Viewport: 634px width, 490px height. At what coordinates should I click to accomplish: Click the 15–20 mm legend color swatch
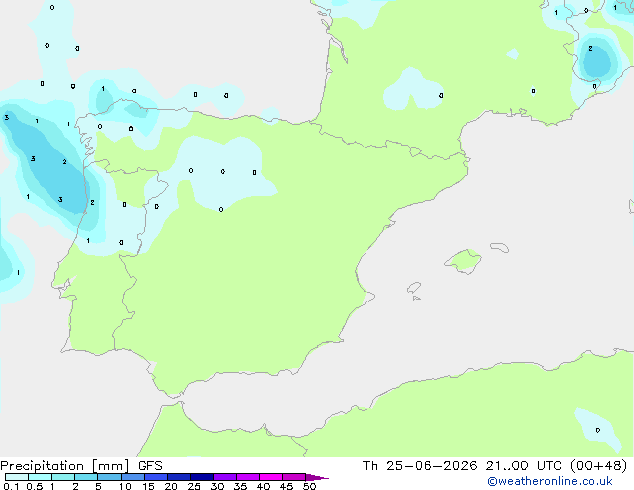(x=156, y=477)
